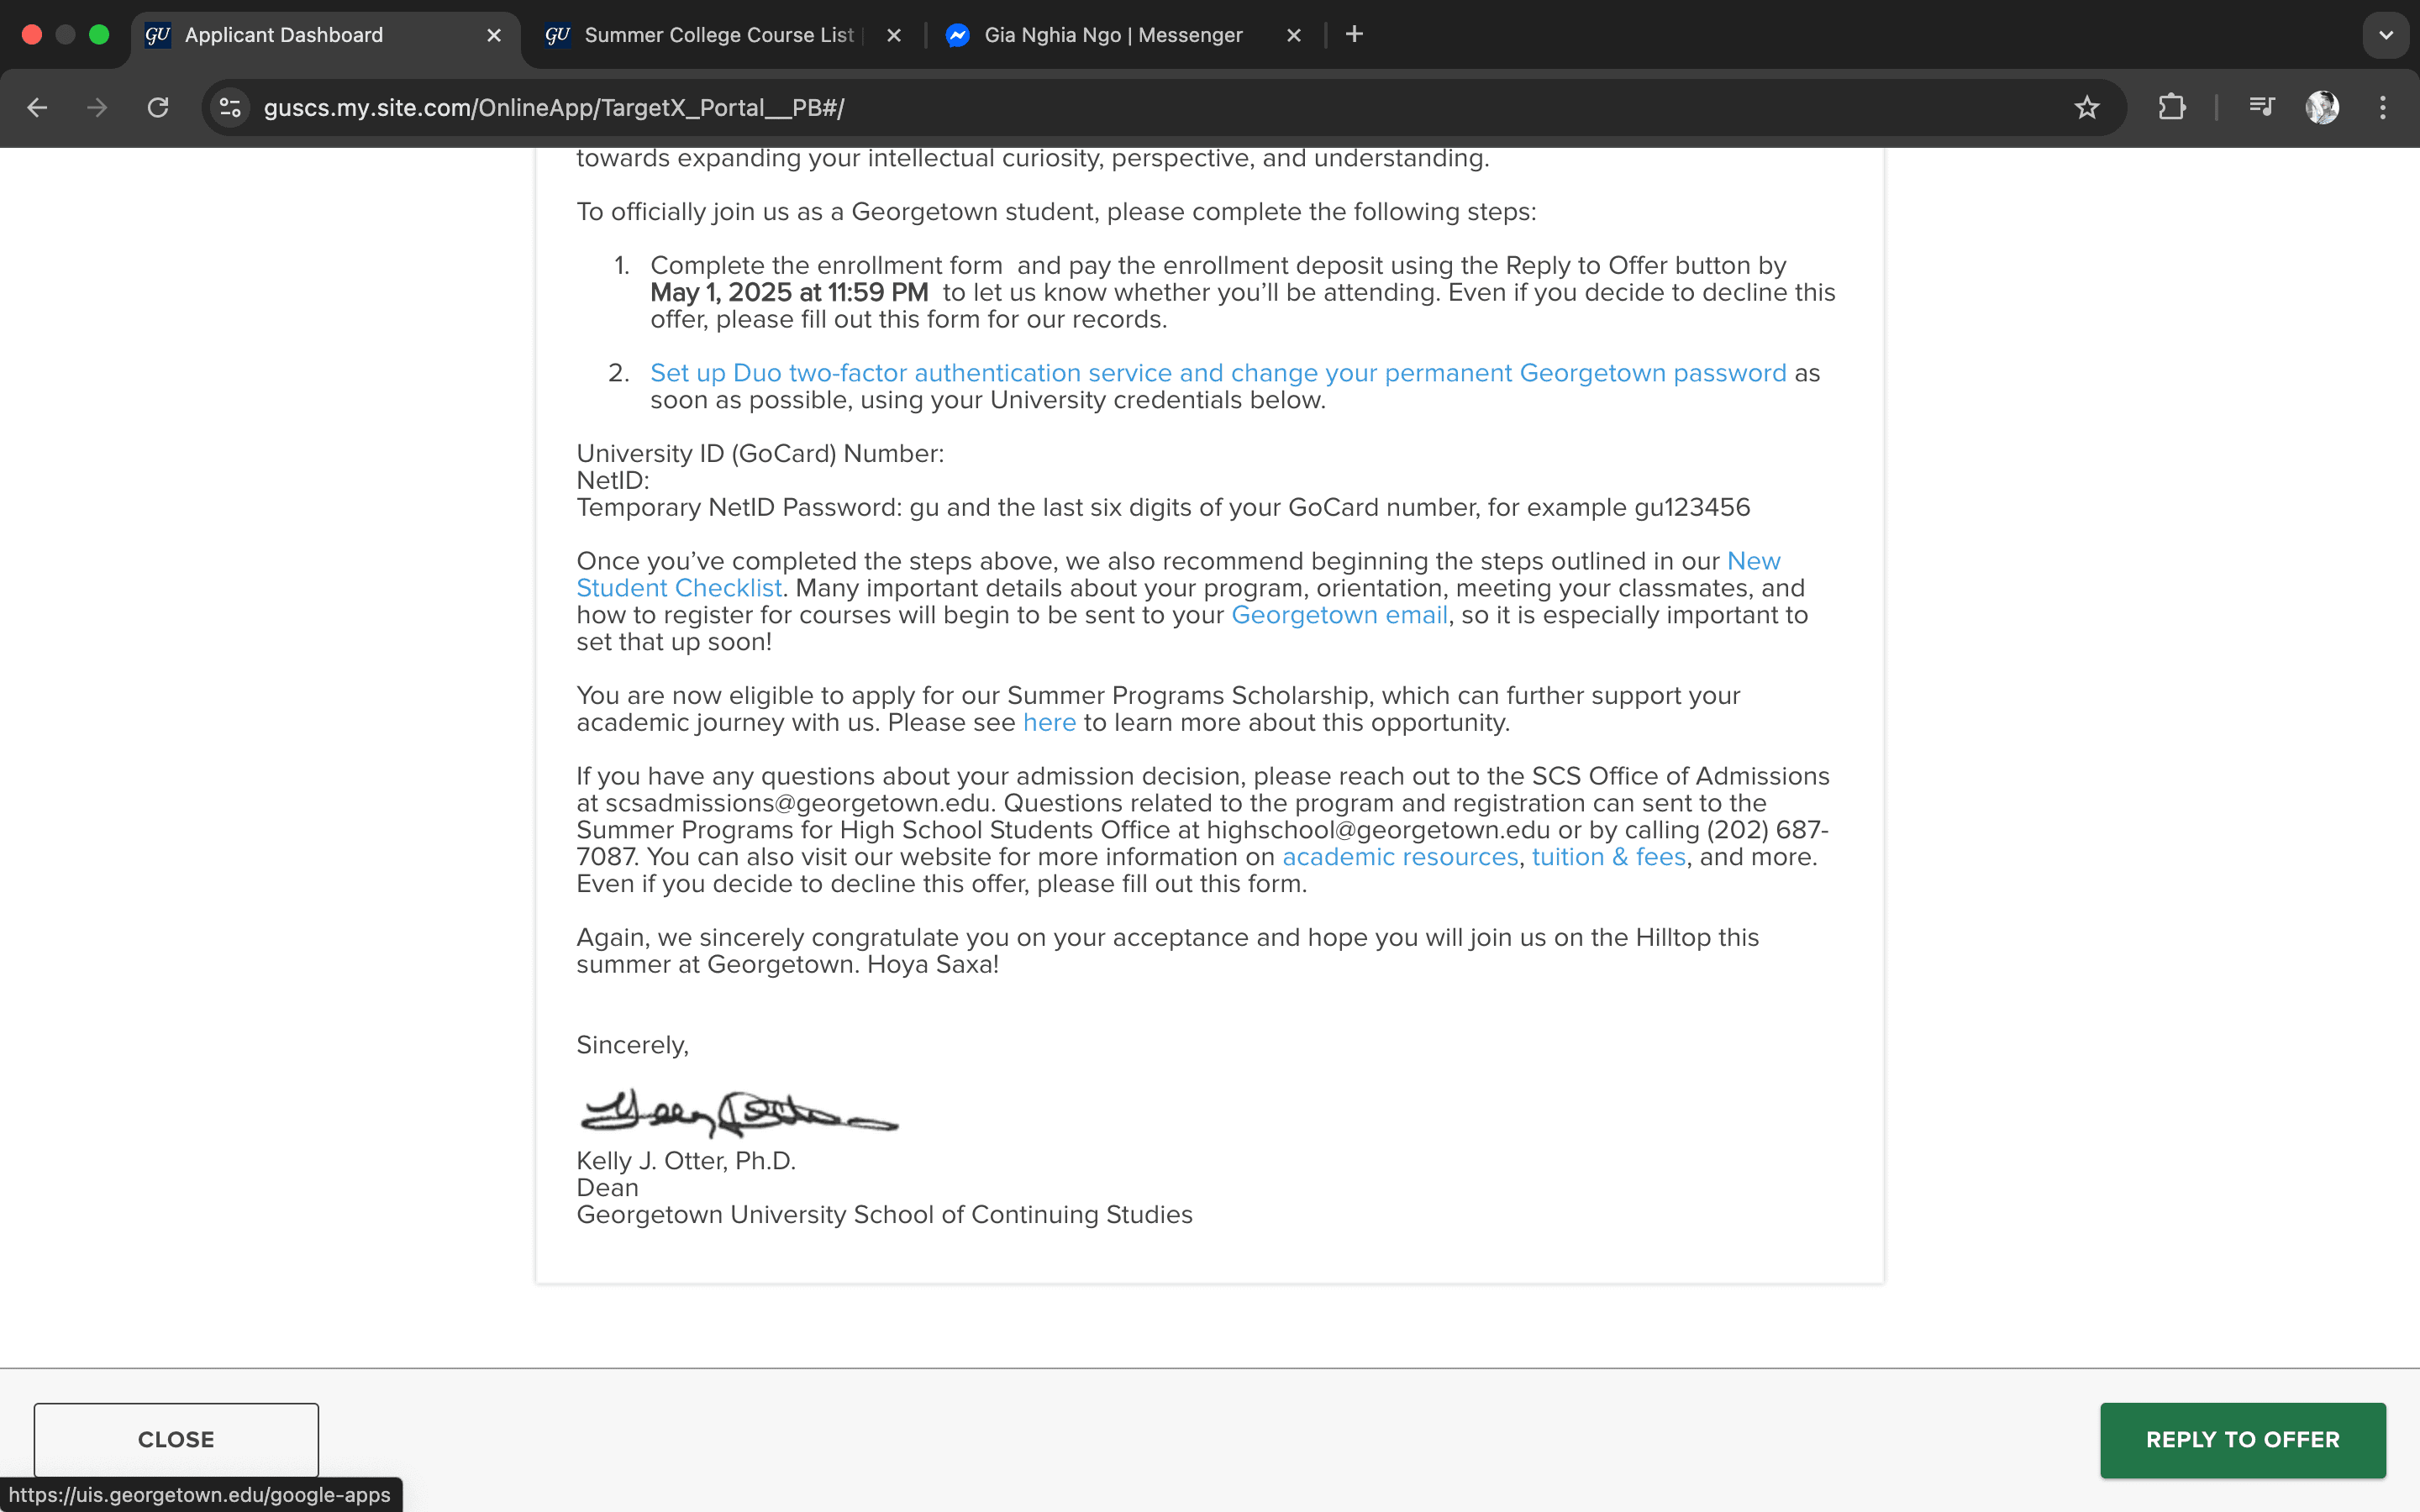Click the Course List tab GU favicon
2420x1512 pixels.
click(x=557, y=35)
